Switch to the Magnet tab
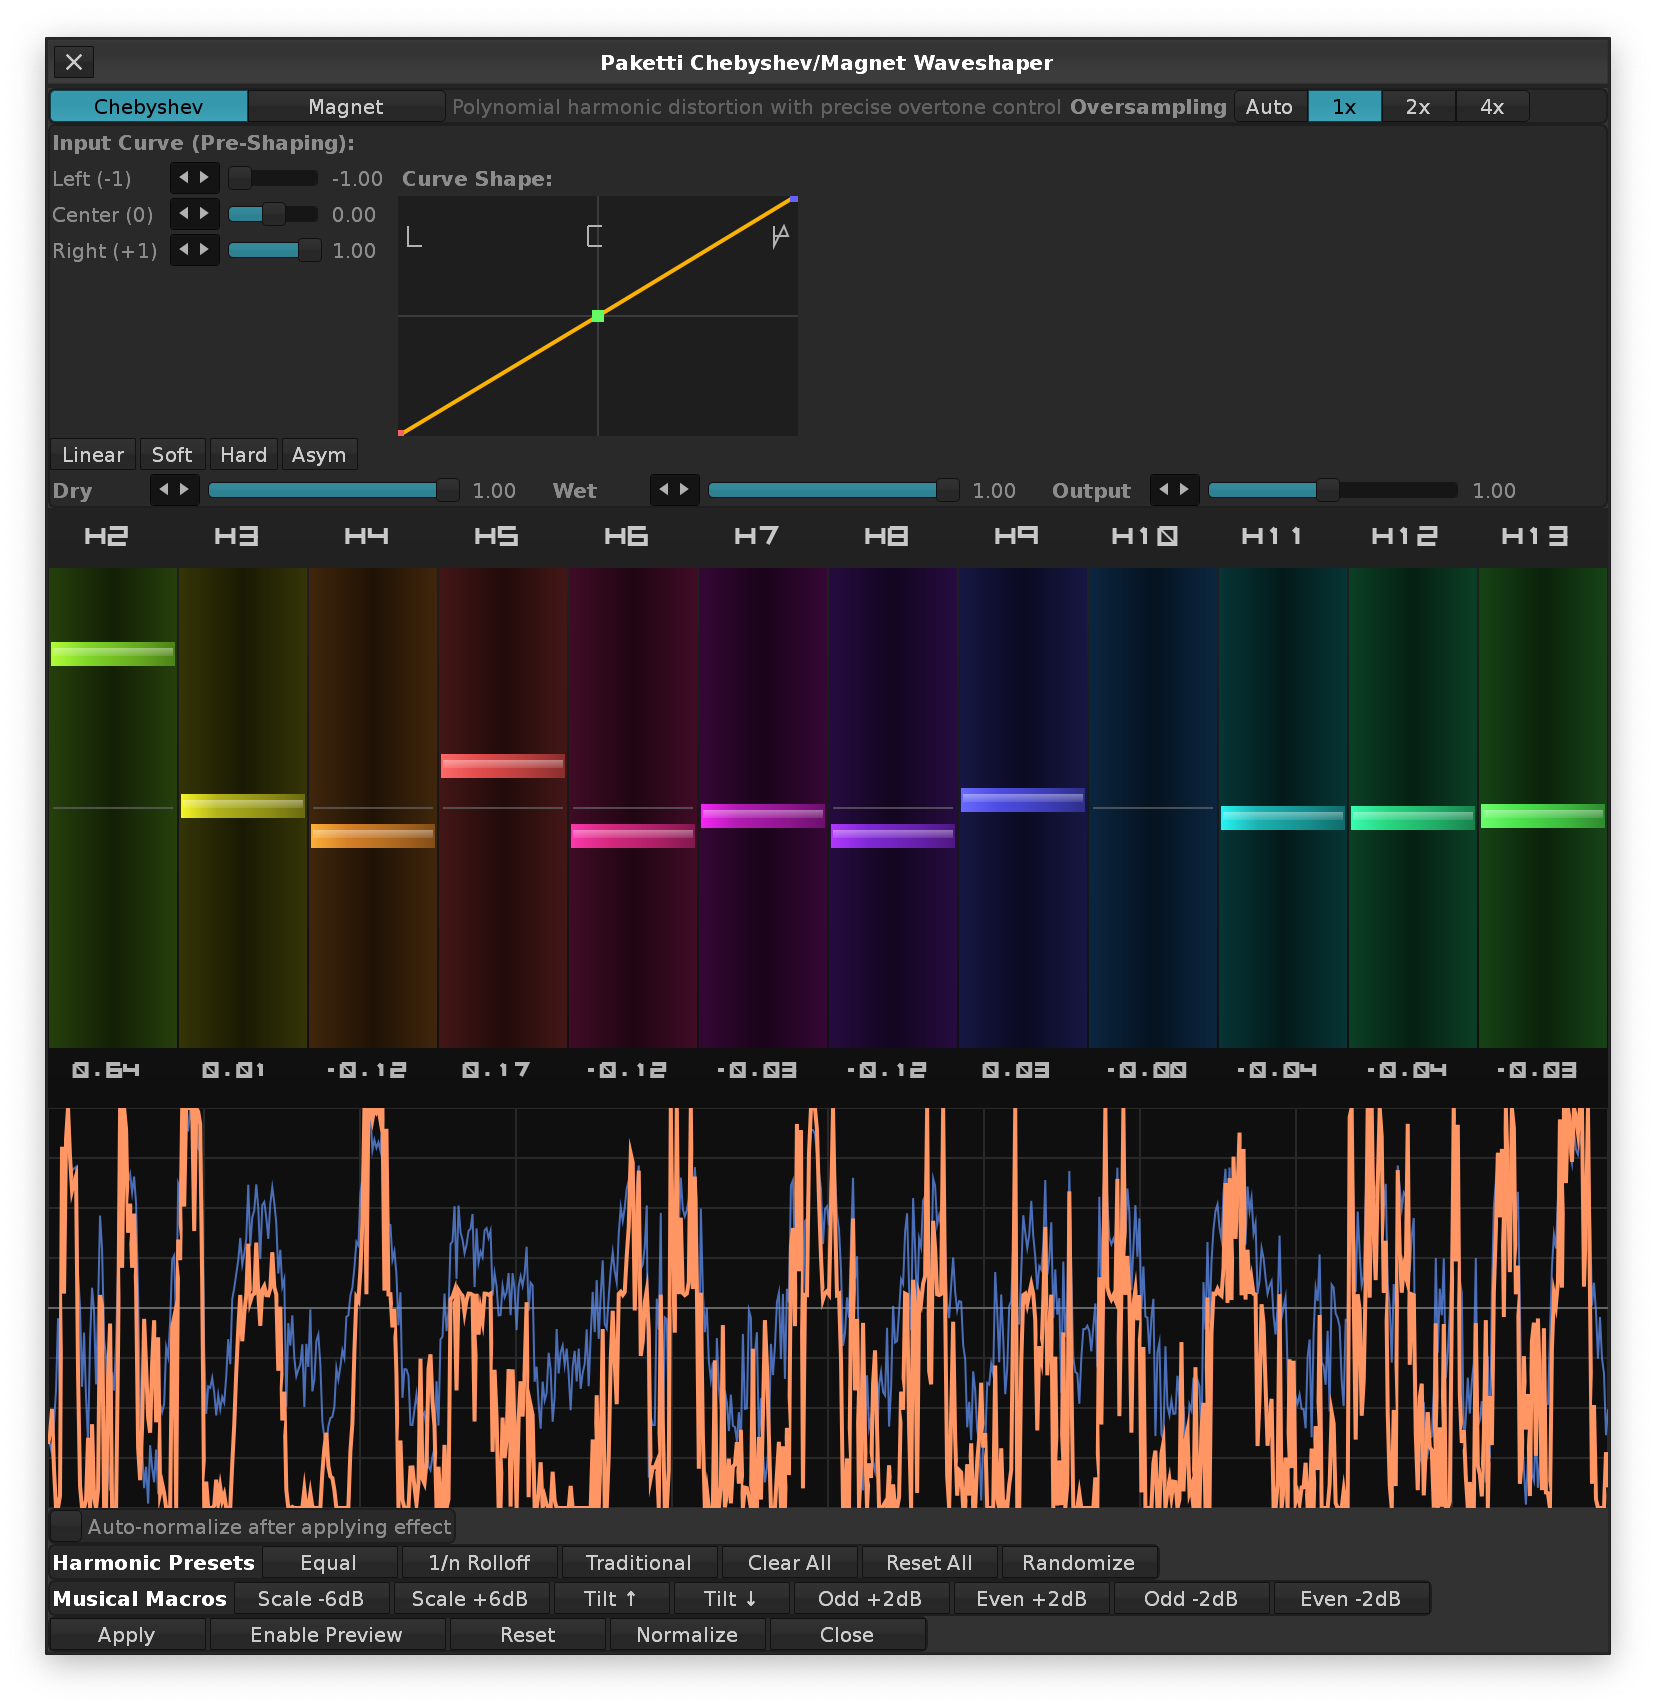Viewport: 1656px width, 1708px height. 345,107
